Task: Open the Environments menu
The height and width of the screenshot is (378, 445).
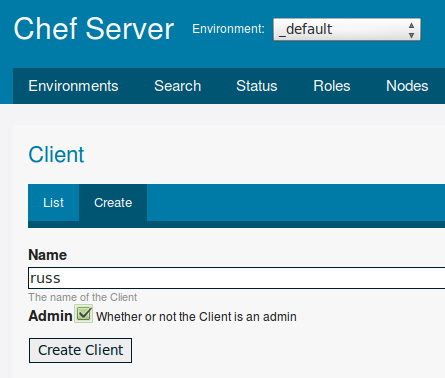Action: pyautogui.click(x=73, y=86)
